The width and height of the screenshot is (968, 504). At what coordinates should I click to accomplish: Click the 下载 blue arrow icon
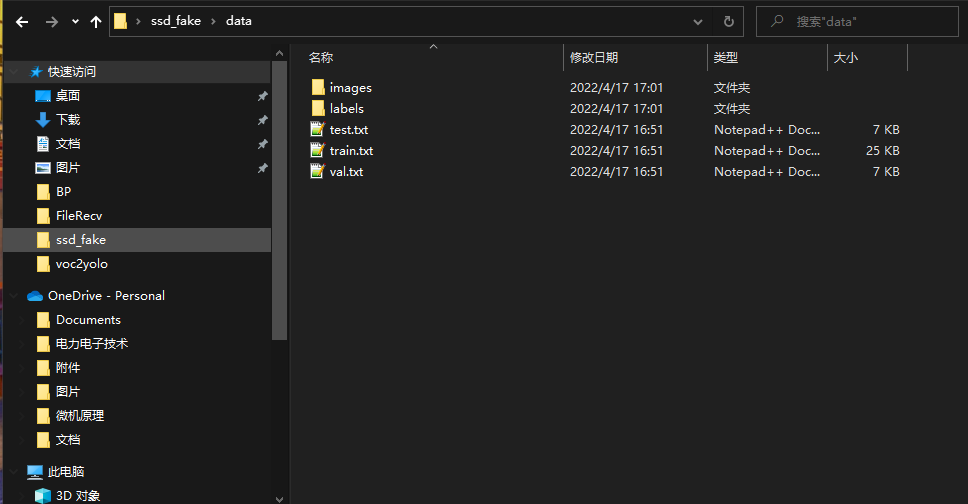pos(43,120)
